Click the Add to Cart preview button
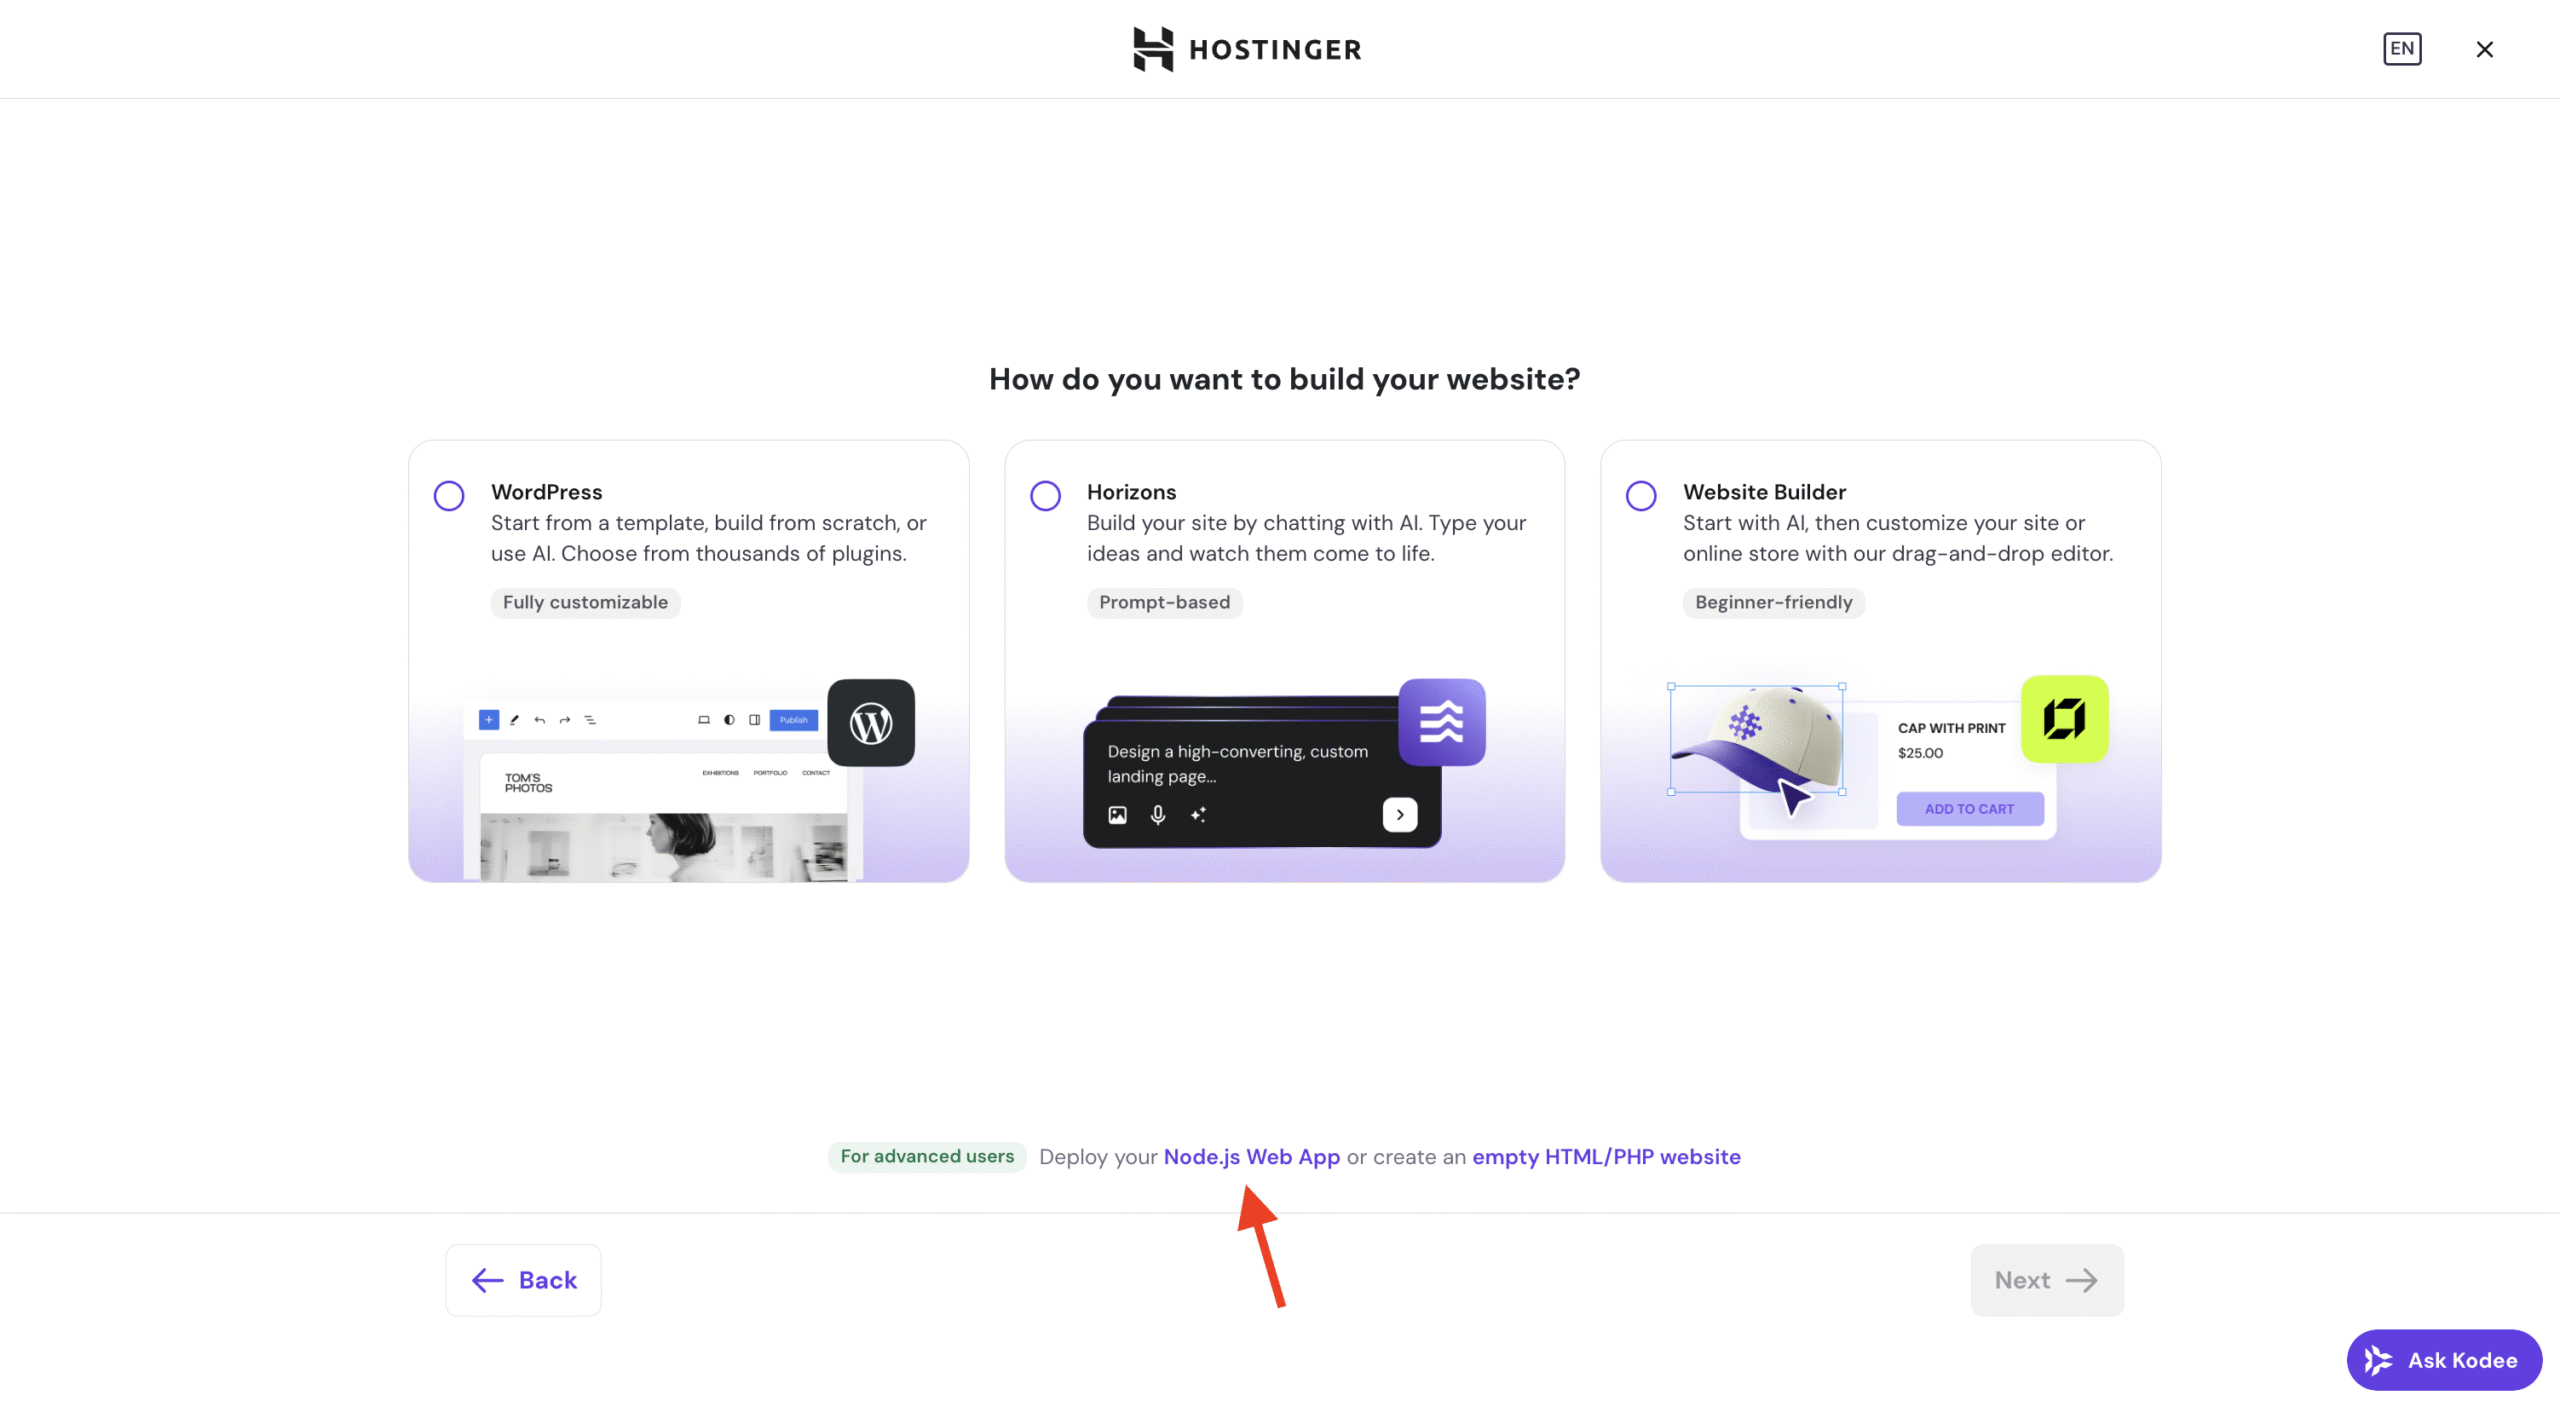This screenshot has width=2560, height=1401. pos(1969,808)
